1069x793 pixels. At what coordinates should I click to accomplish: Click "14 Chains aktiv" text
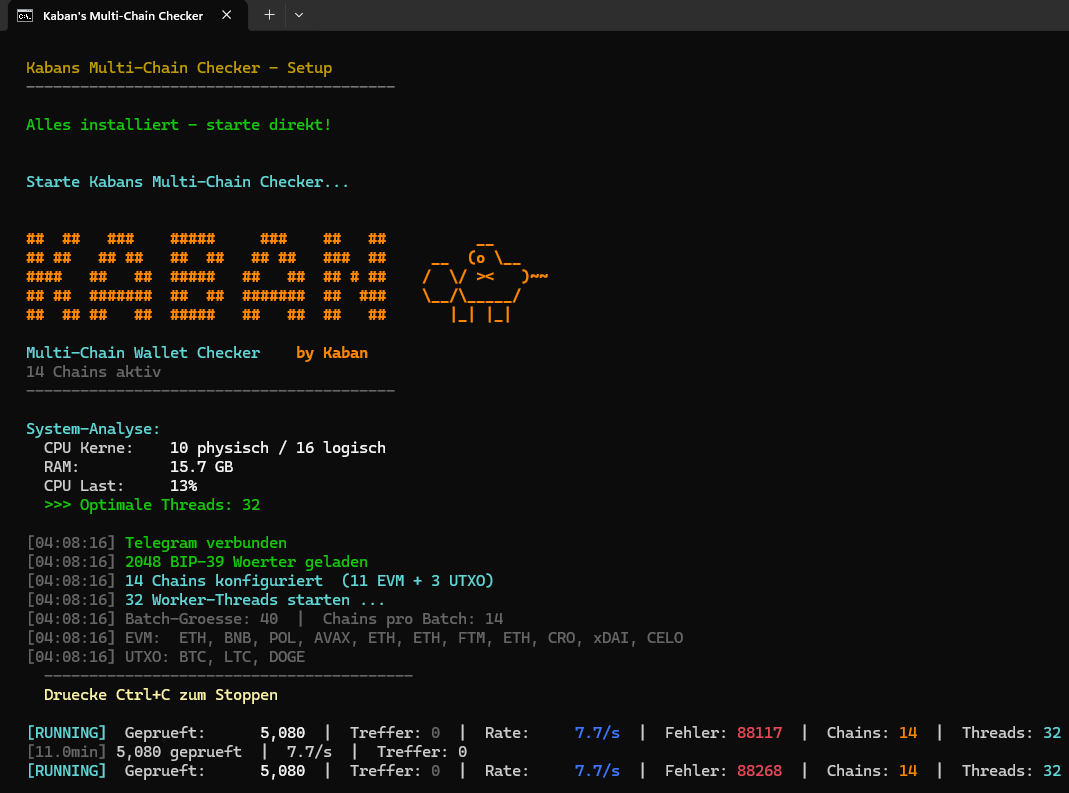[x=93, y=372]
